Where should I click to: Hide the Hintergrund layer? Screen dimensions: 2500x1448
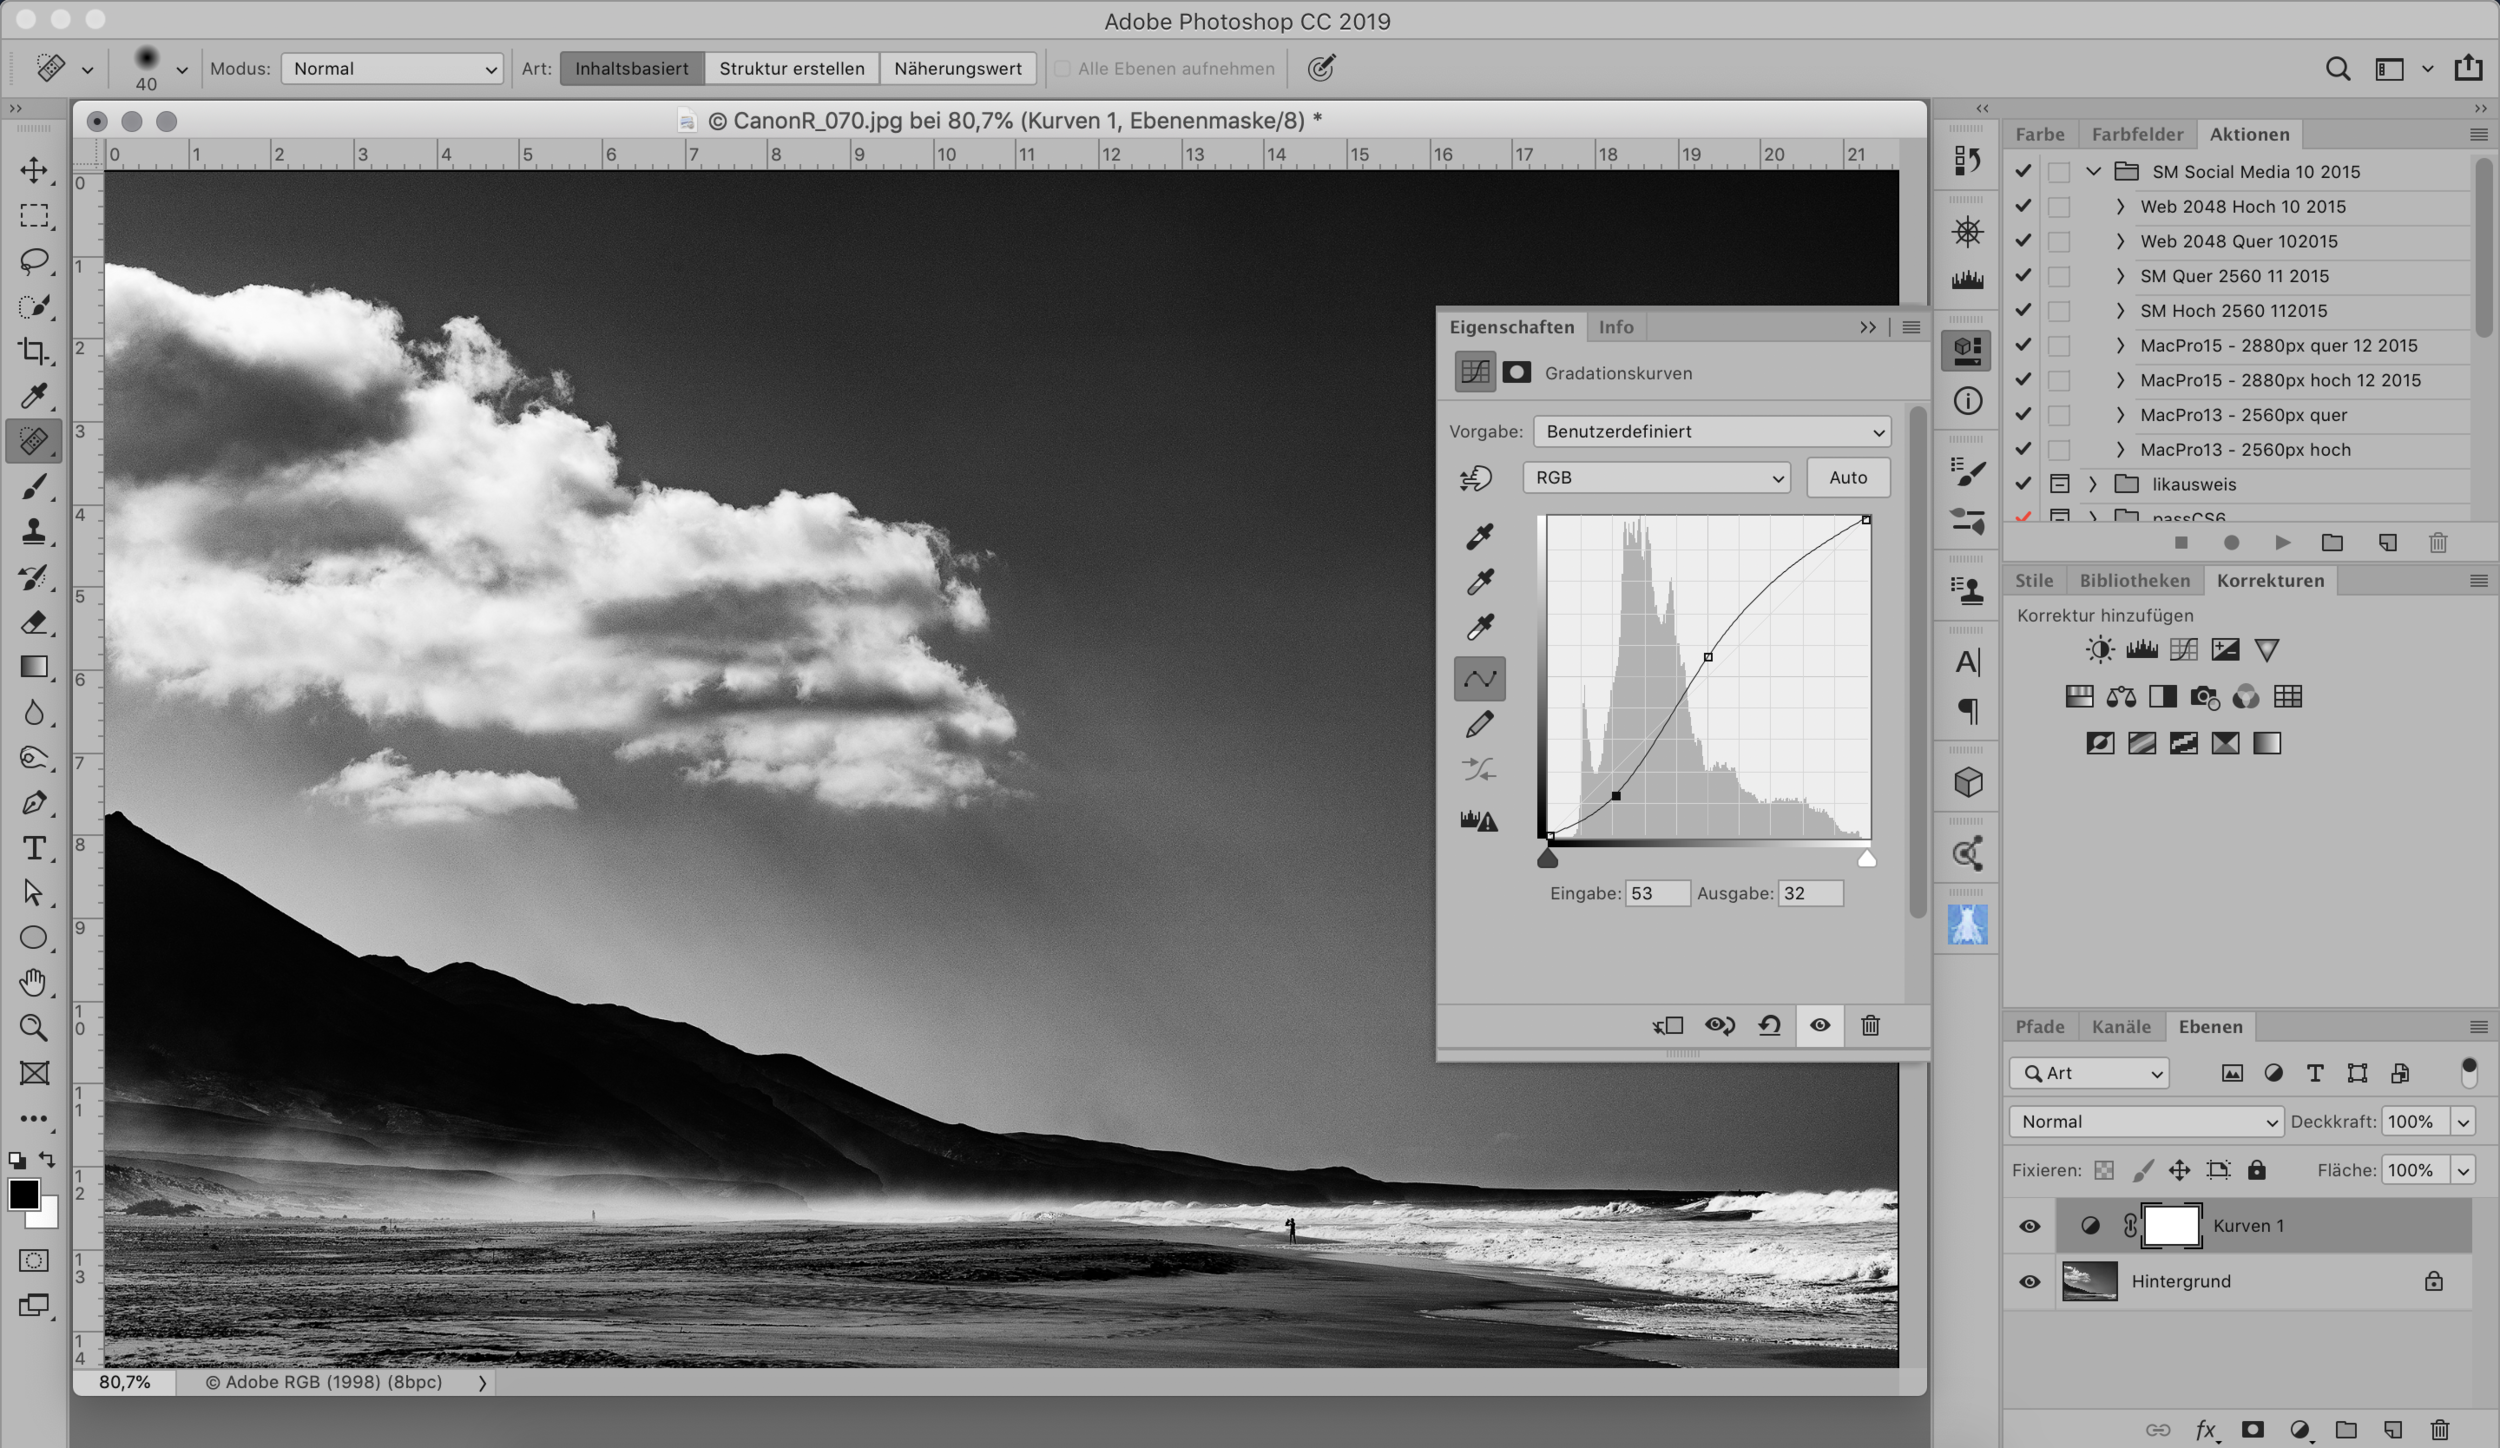click(x=2029, y=1281)
